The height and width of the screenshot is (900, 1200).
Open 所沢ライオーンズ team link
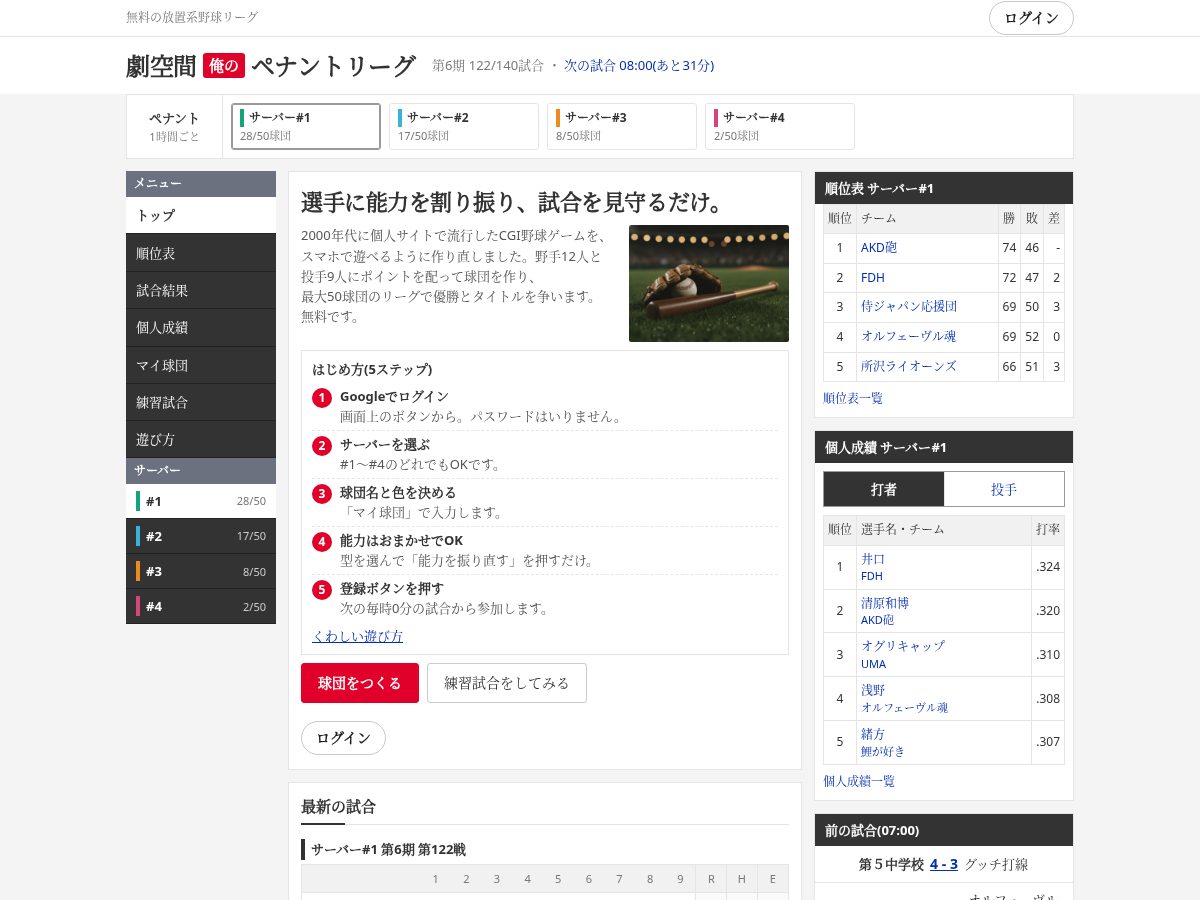pyautogui.click(x=909, y=366)
